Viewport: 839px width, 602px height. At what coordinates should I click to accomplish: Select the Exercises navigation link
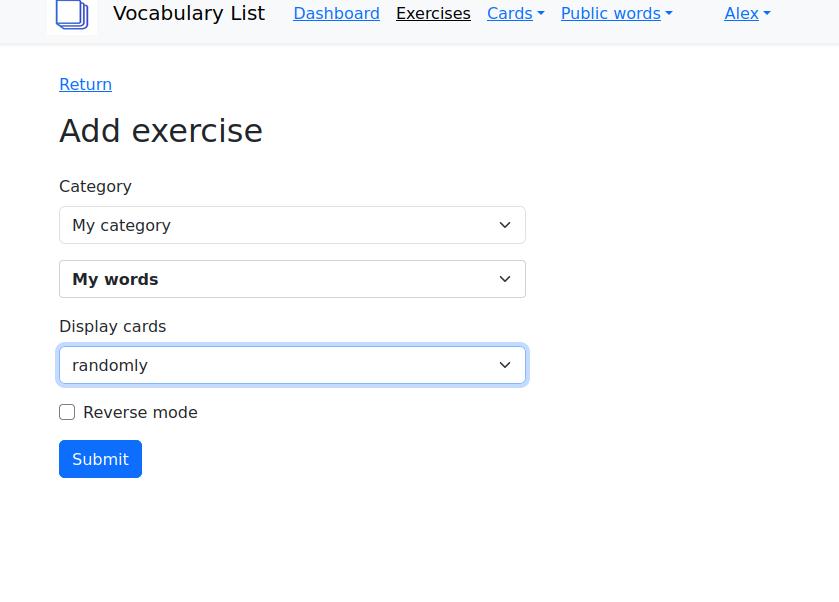tap(433, 14)
